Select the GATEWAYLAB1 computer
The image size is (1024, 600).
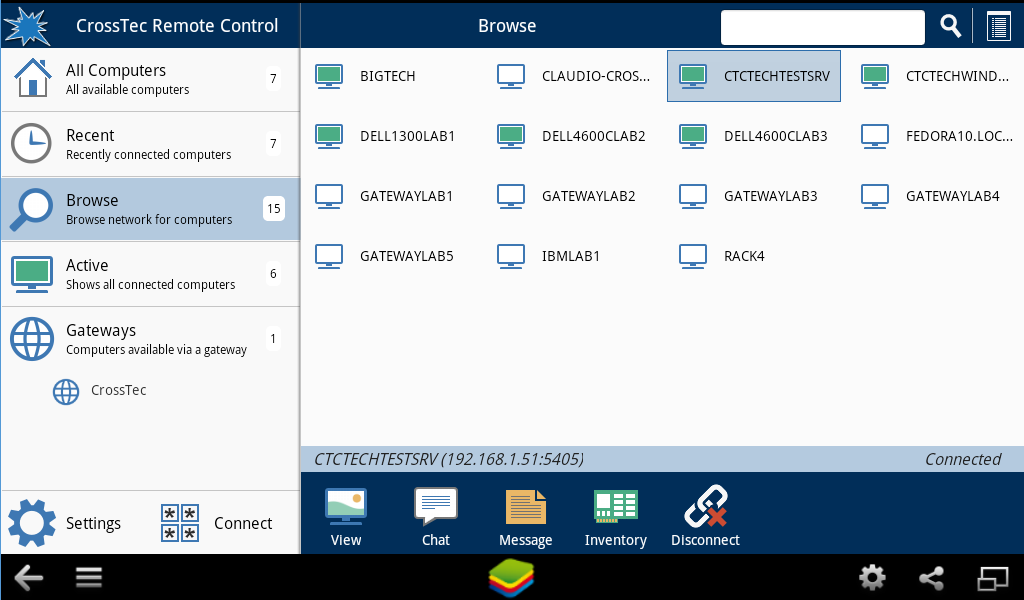click(389, 197)
